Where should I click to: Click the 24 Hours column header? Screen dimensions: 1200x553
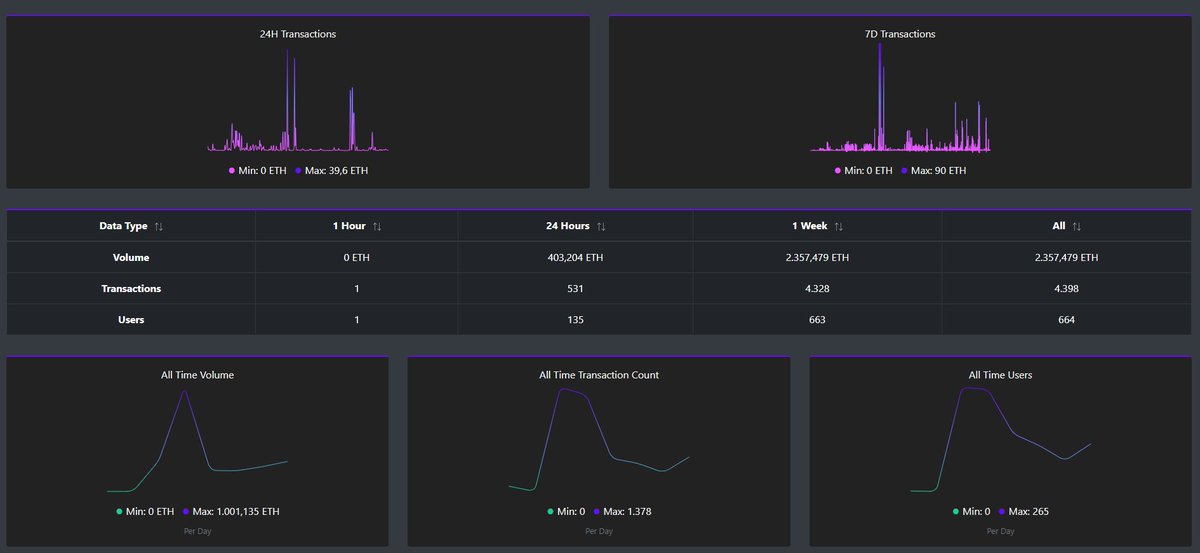[x=575, y=226]
